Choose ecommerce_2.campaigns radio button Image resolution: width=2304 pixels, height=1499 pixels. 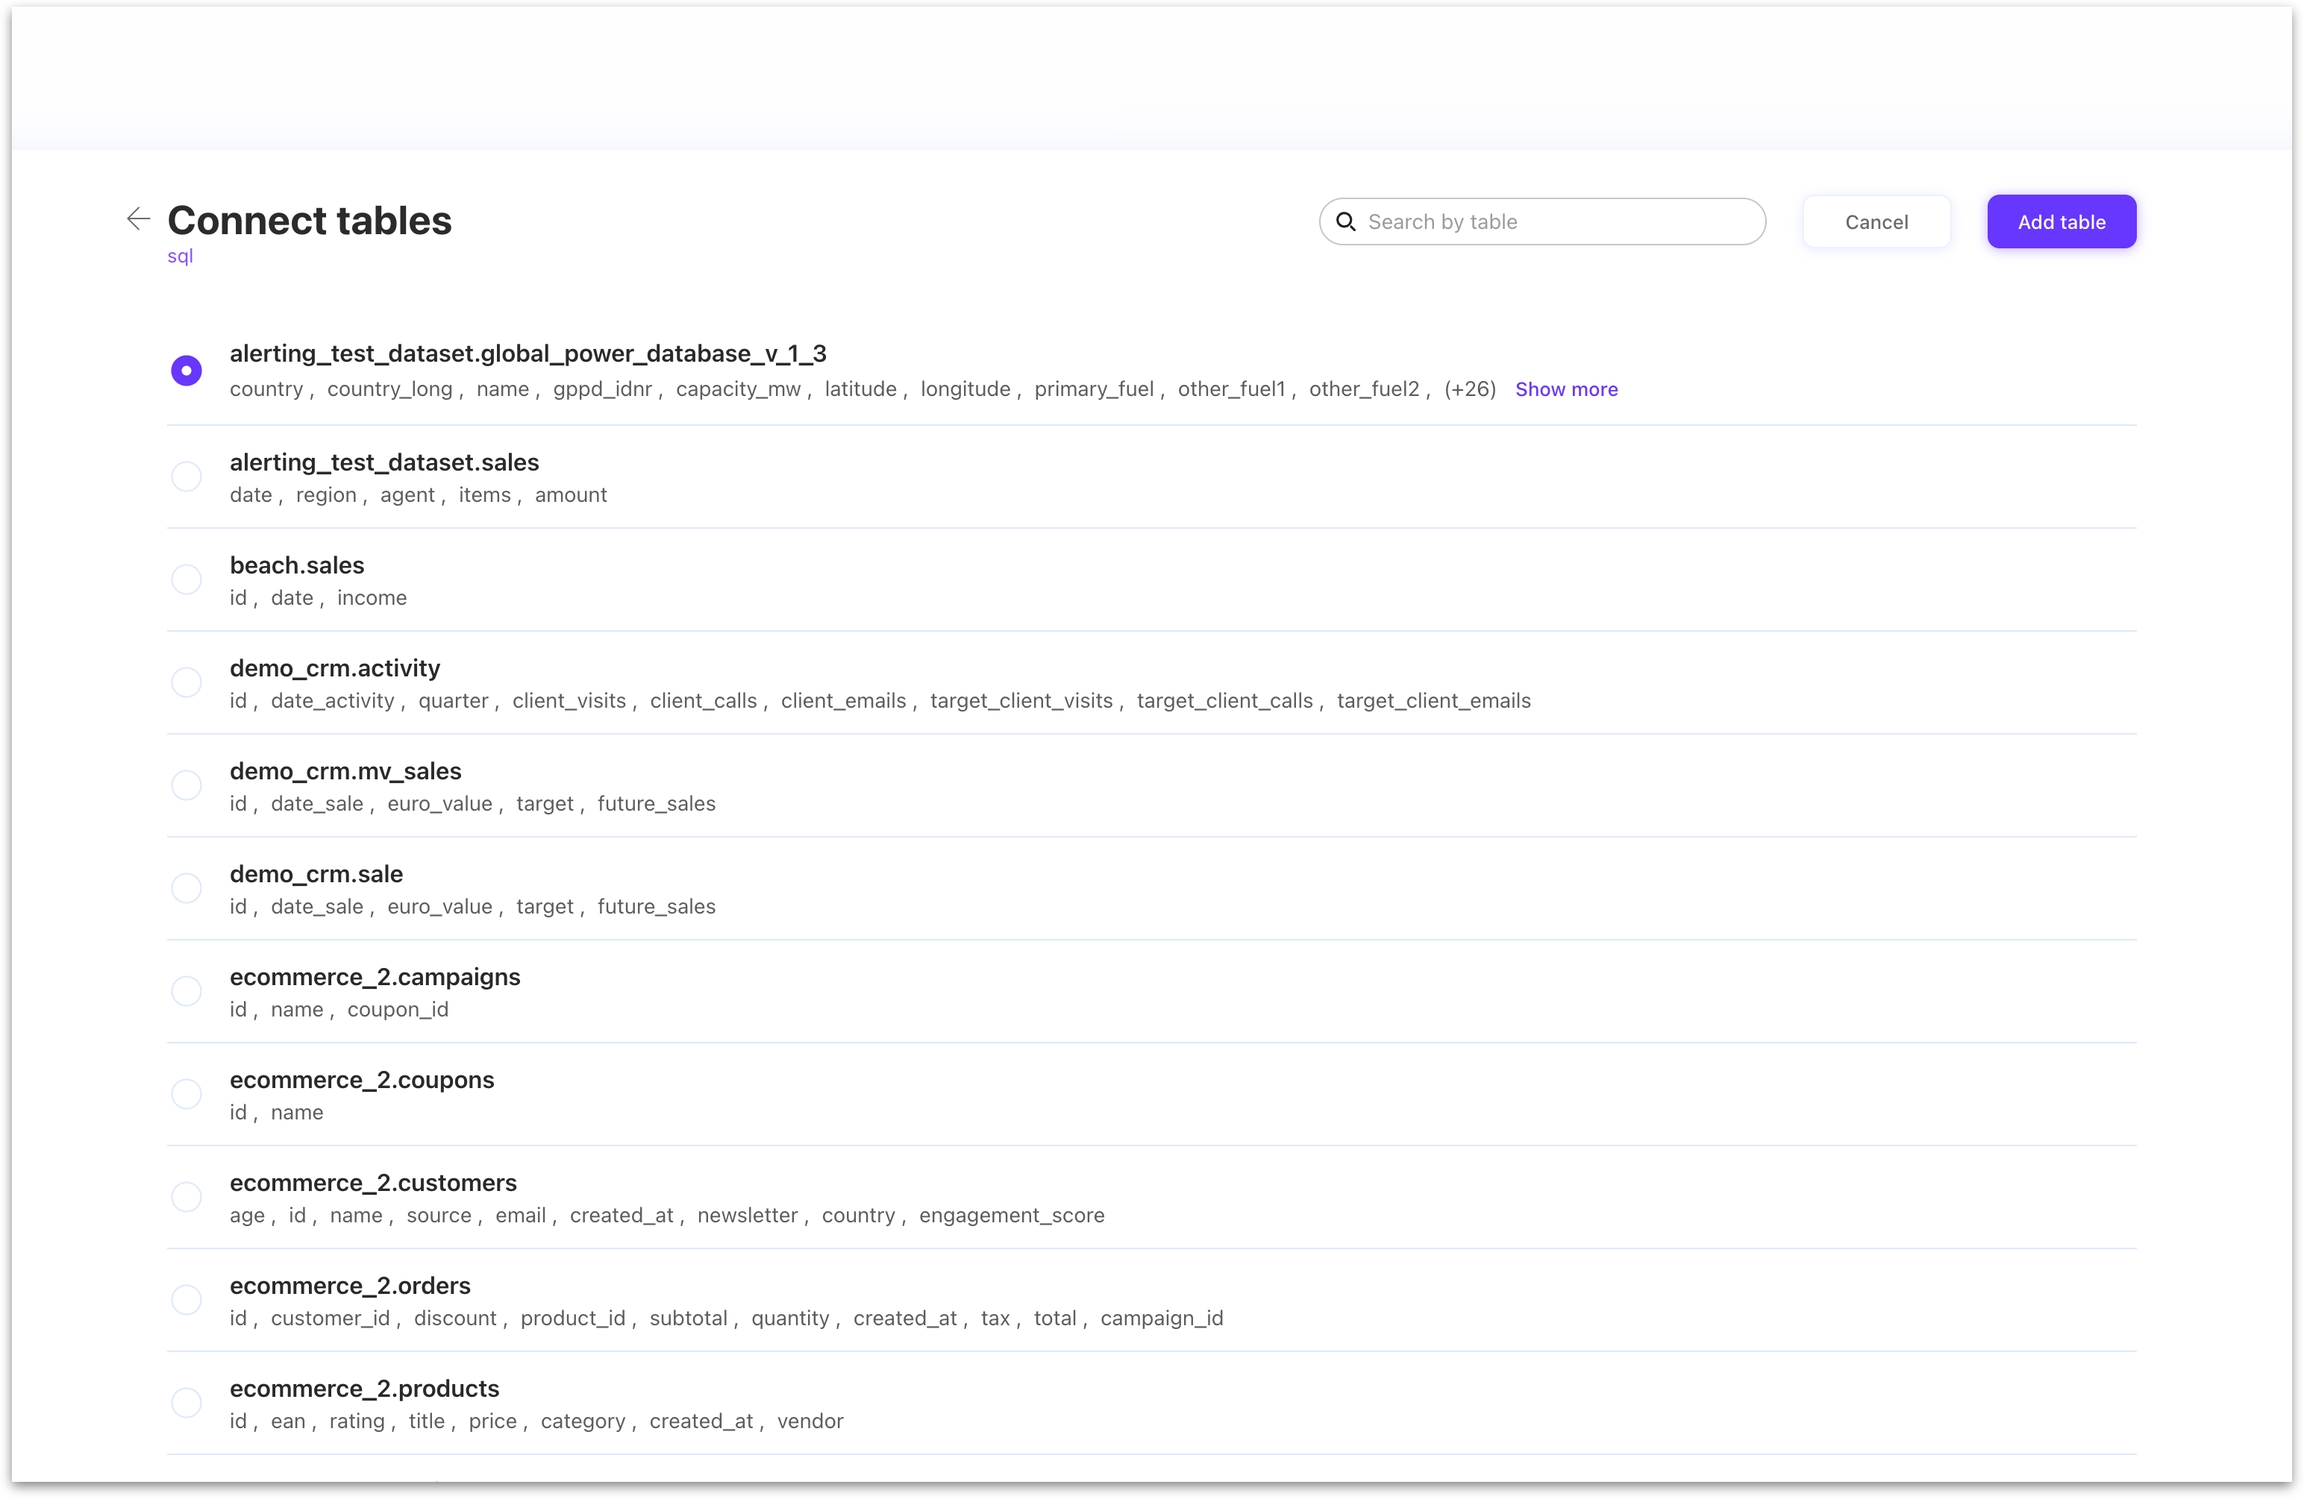click(186, 992)
